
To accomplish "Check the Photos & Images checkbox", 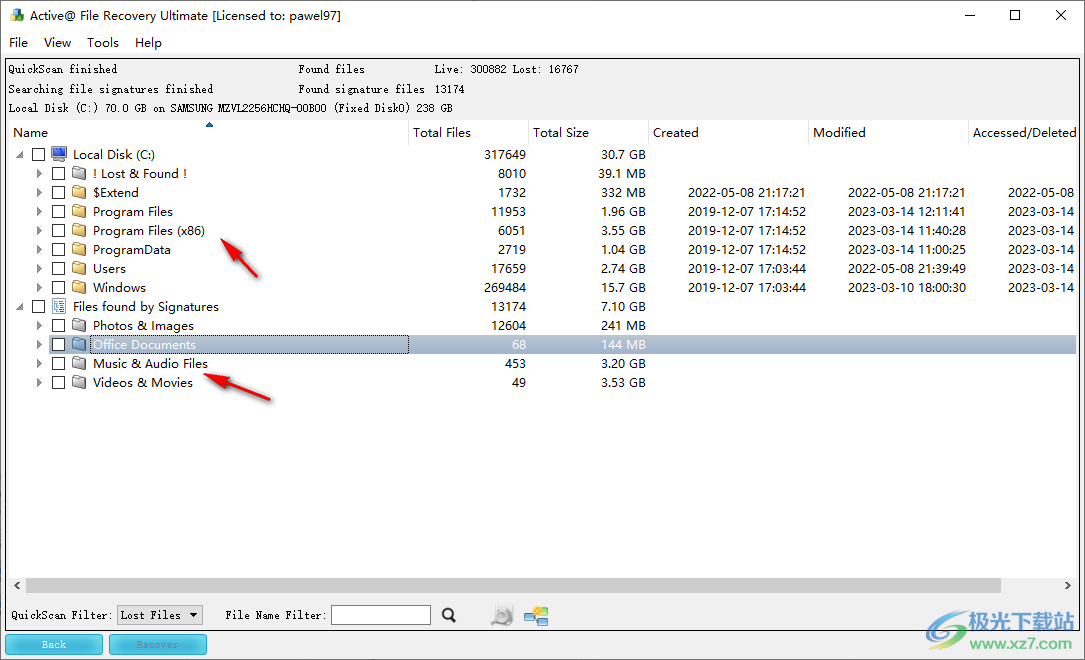I will 59,325.
